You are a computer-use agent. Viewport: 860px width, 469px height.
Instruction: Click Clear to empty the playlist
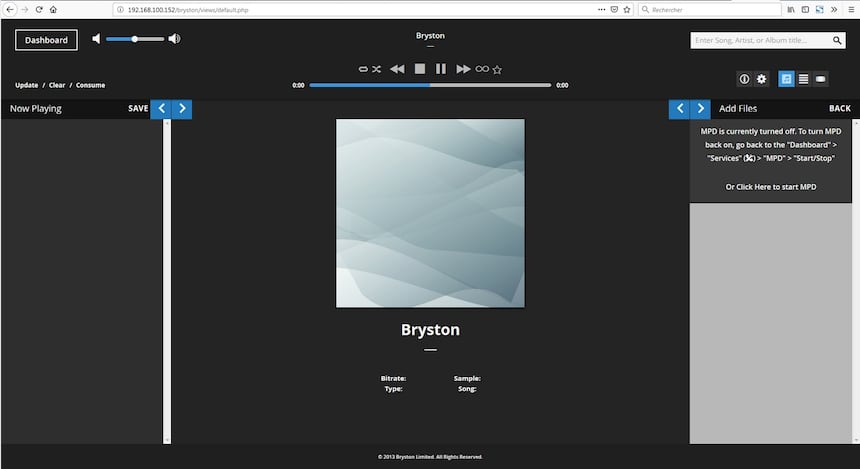[57, 85]
